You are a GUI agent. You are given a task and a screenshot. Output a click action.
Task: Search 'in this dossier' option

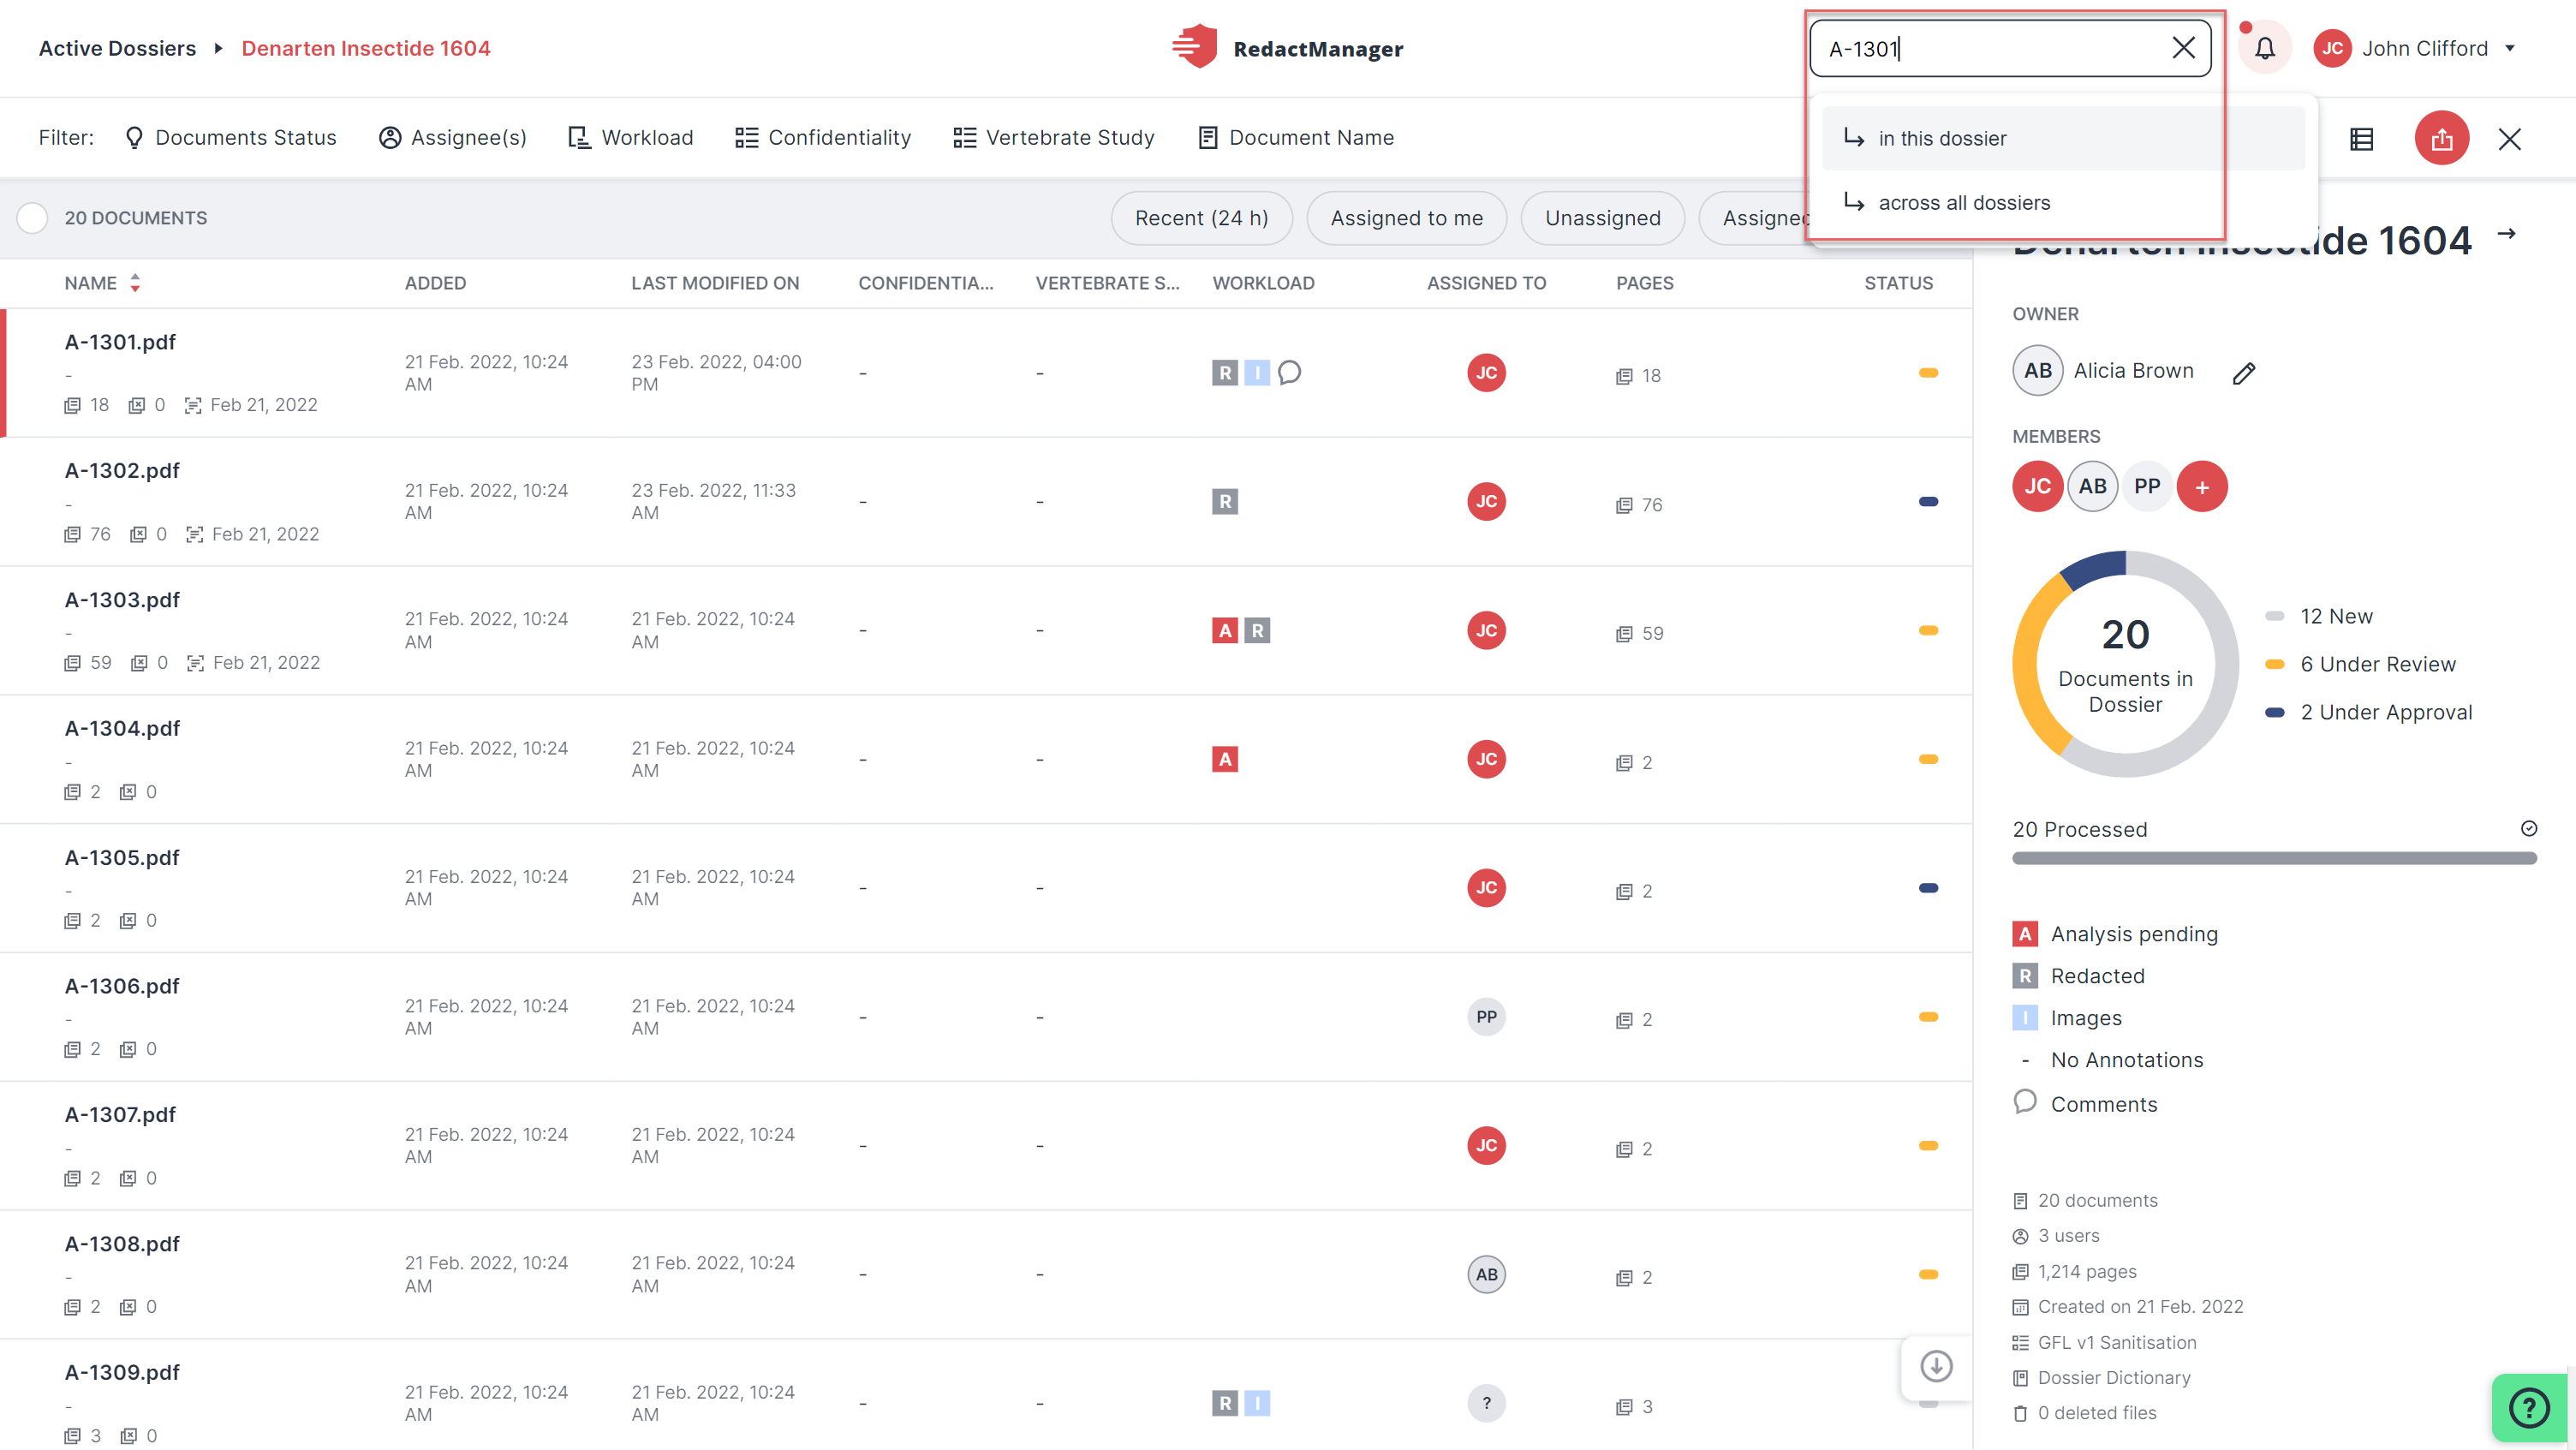click(x=2063, y=138)
